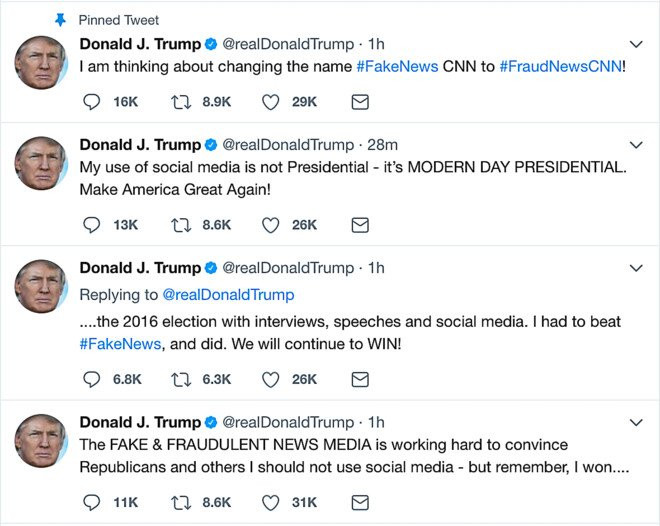Open the #FraudNewsCNN hashtag link

(560, 68)
